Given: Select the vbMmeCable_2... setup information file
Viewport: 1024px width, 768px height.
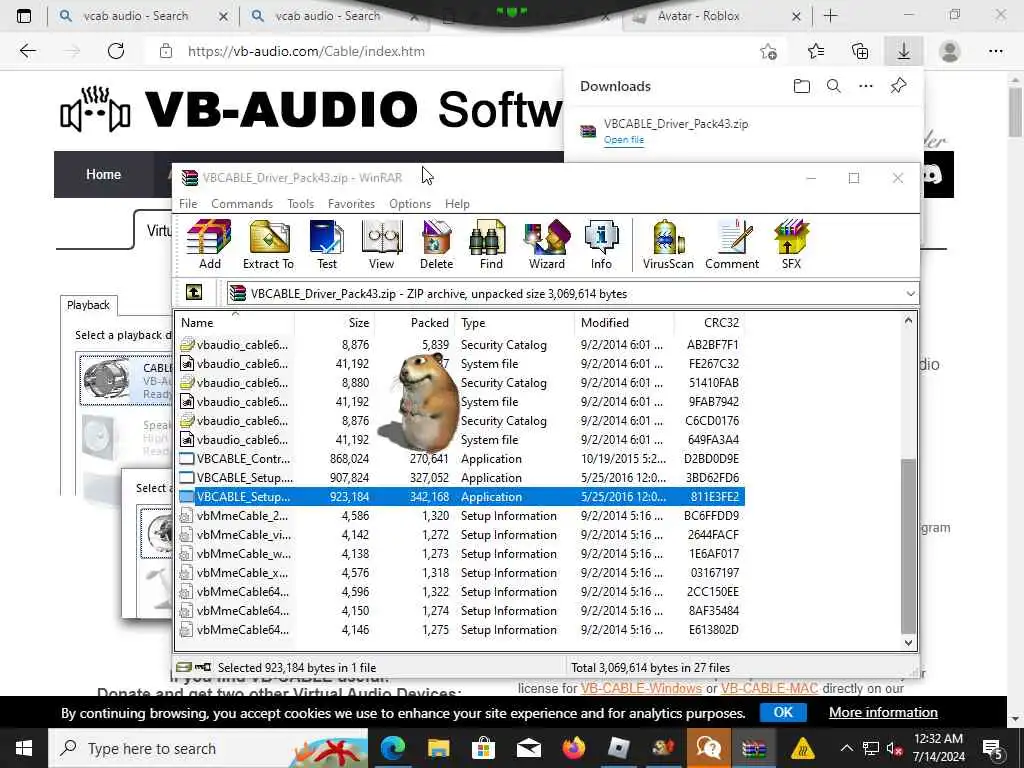Looking at the screenshot, I should click(461, 516).
